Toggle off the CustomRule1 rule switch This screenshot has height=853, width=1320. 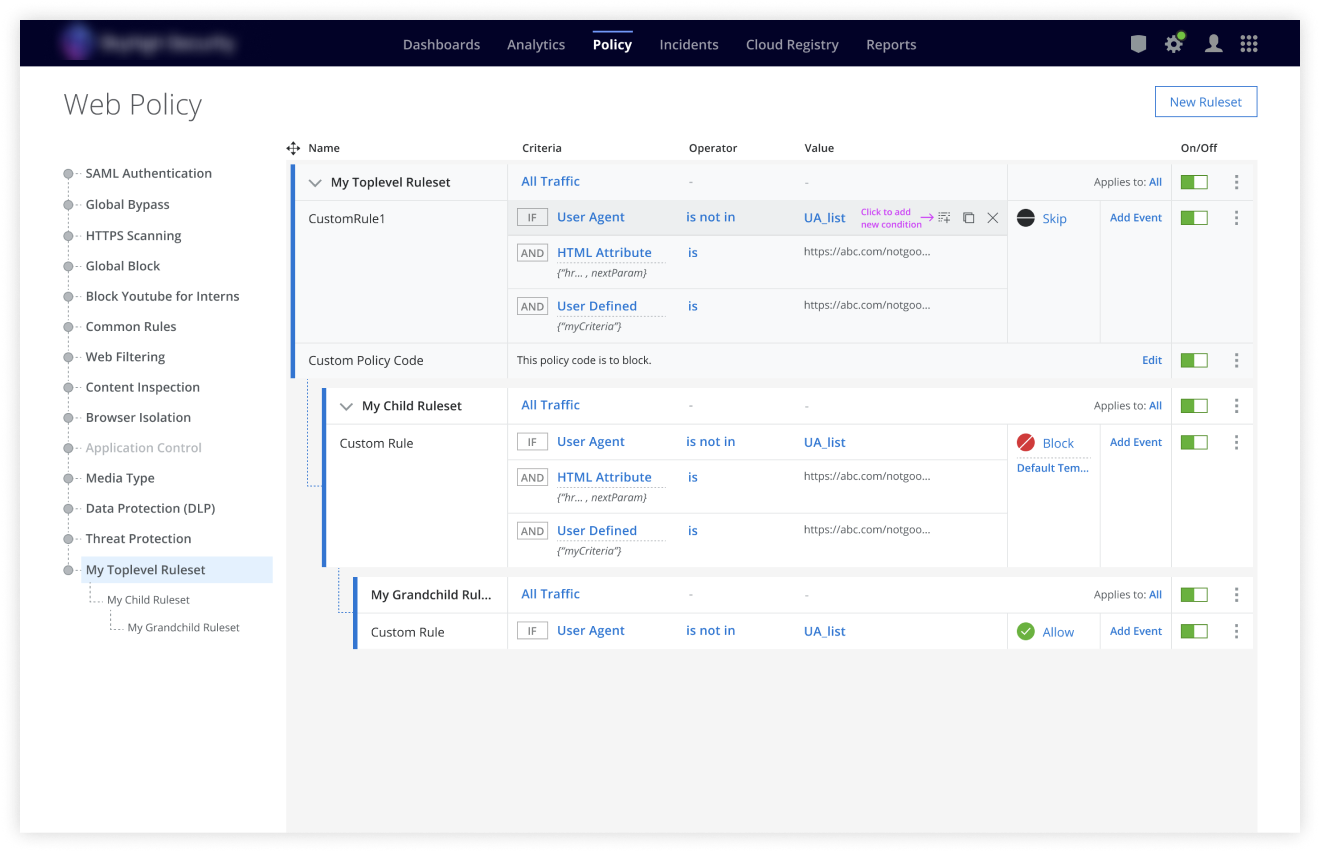pyautogui.click(x=1194, y=218)
